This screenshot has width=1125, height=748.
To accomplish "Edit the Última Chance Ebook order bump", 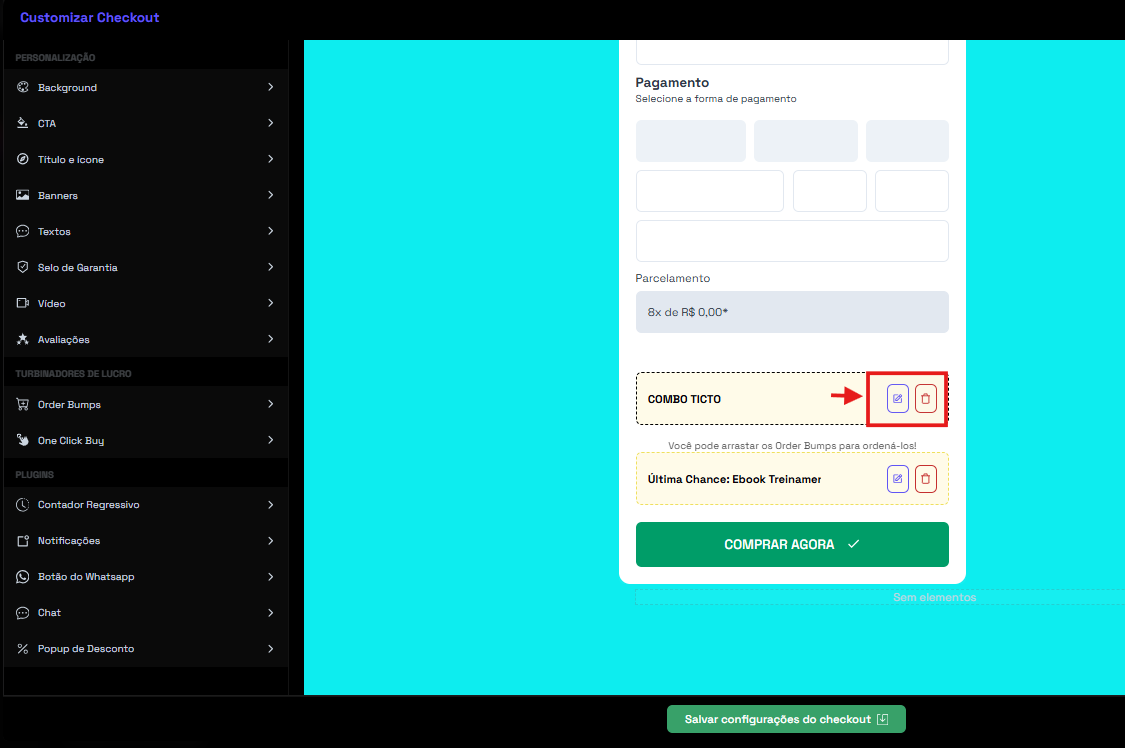I will tap(897, 479).
